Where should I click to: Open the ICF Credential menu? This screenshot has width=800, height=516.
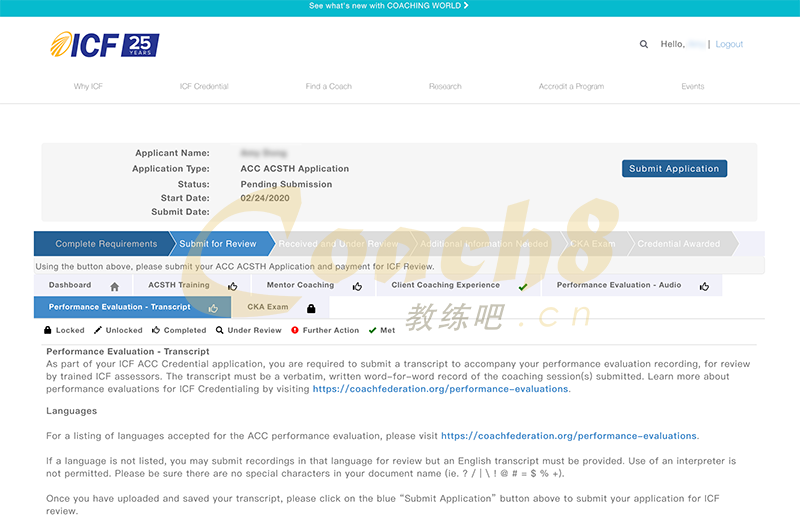click(x=204, y=87)
